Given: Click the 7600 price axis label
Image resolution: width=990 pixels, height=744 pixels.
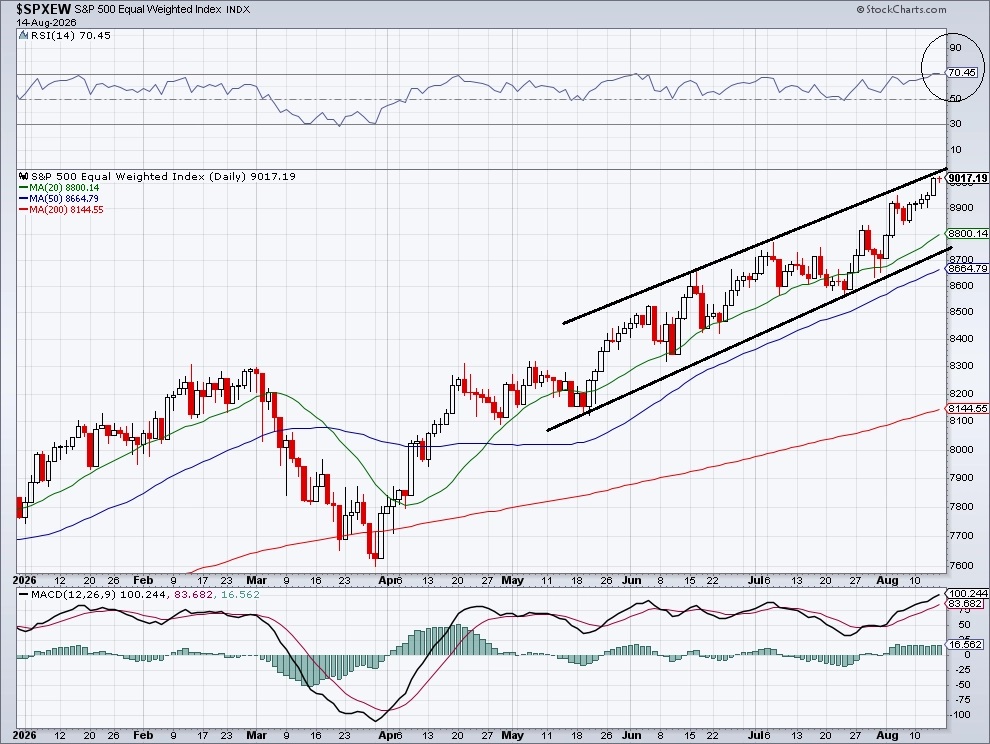Looking at the screenshot, I should [960, 565].
